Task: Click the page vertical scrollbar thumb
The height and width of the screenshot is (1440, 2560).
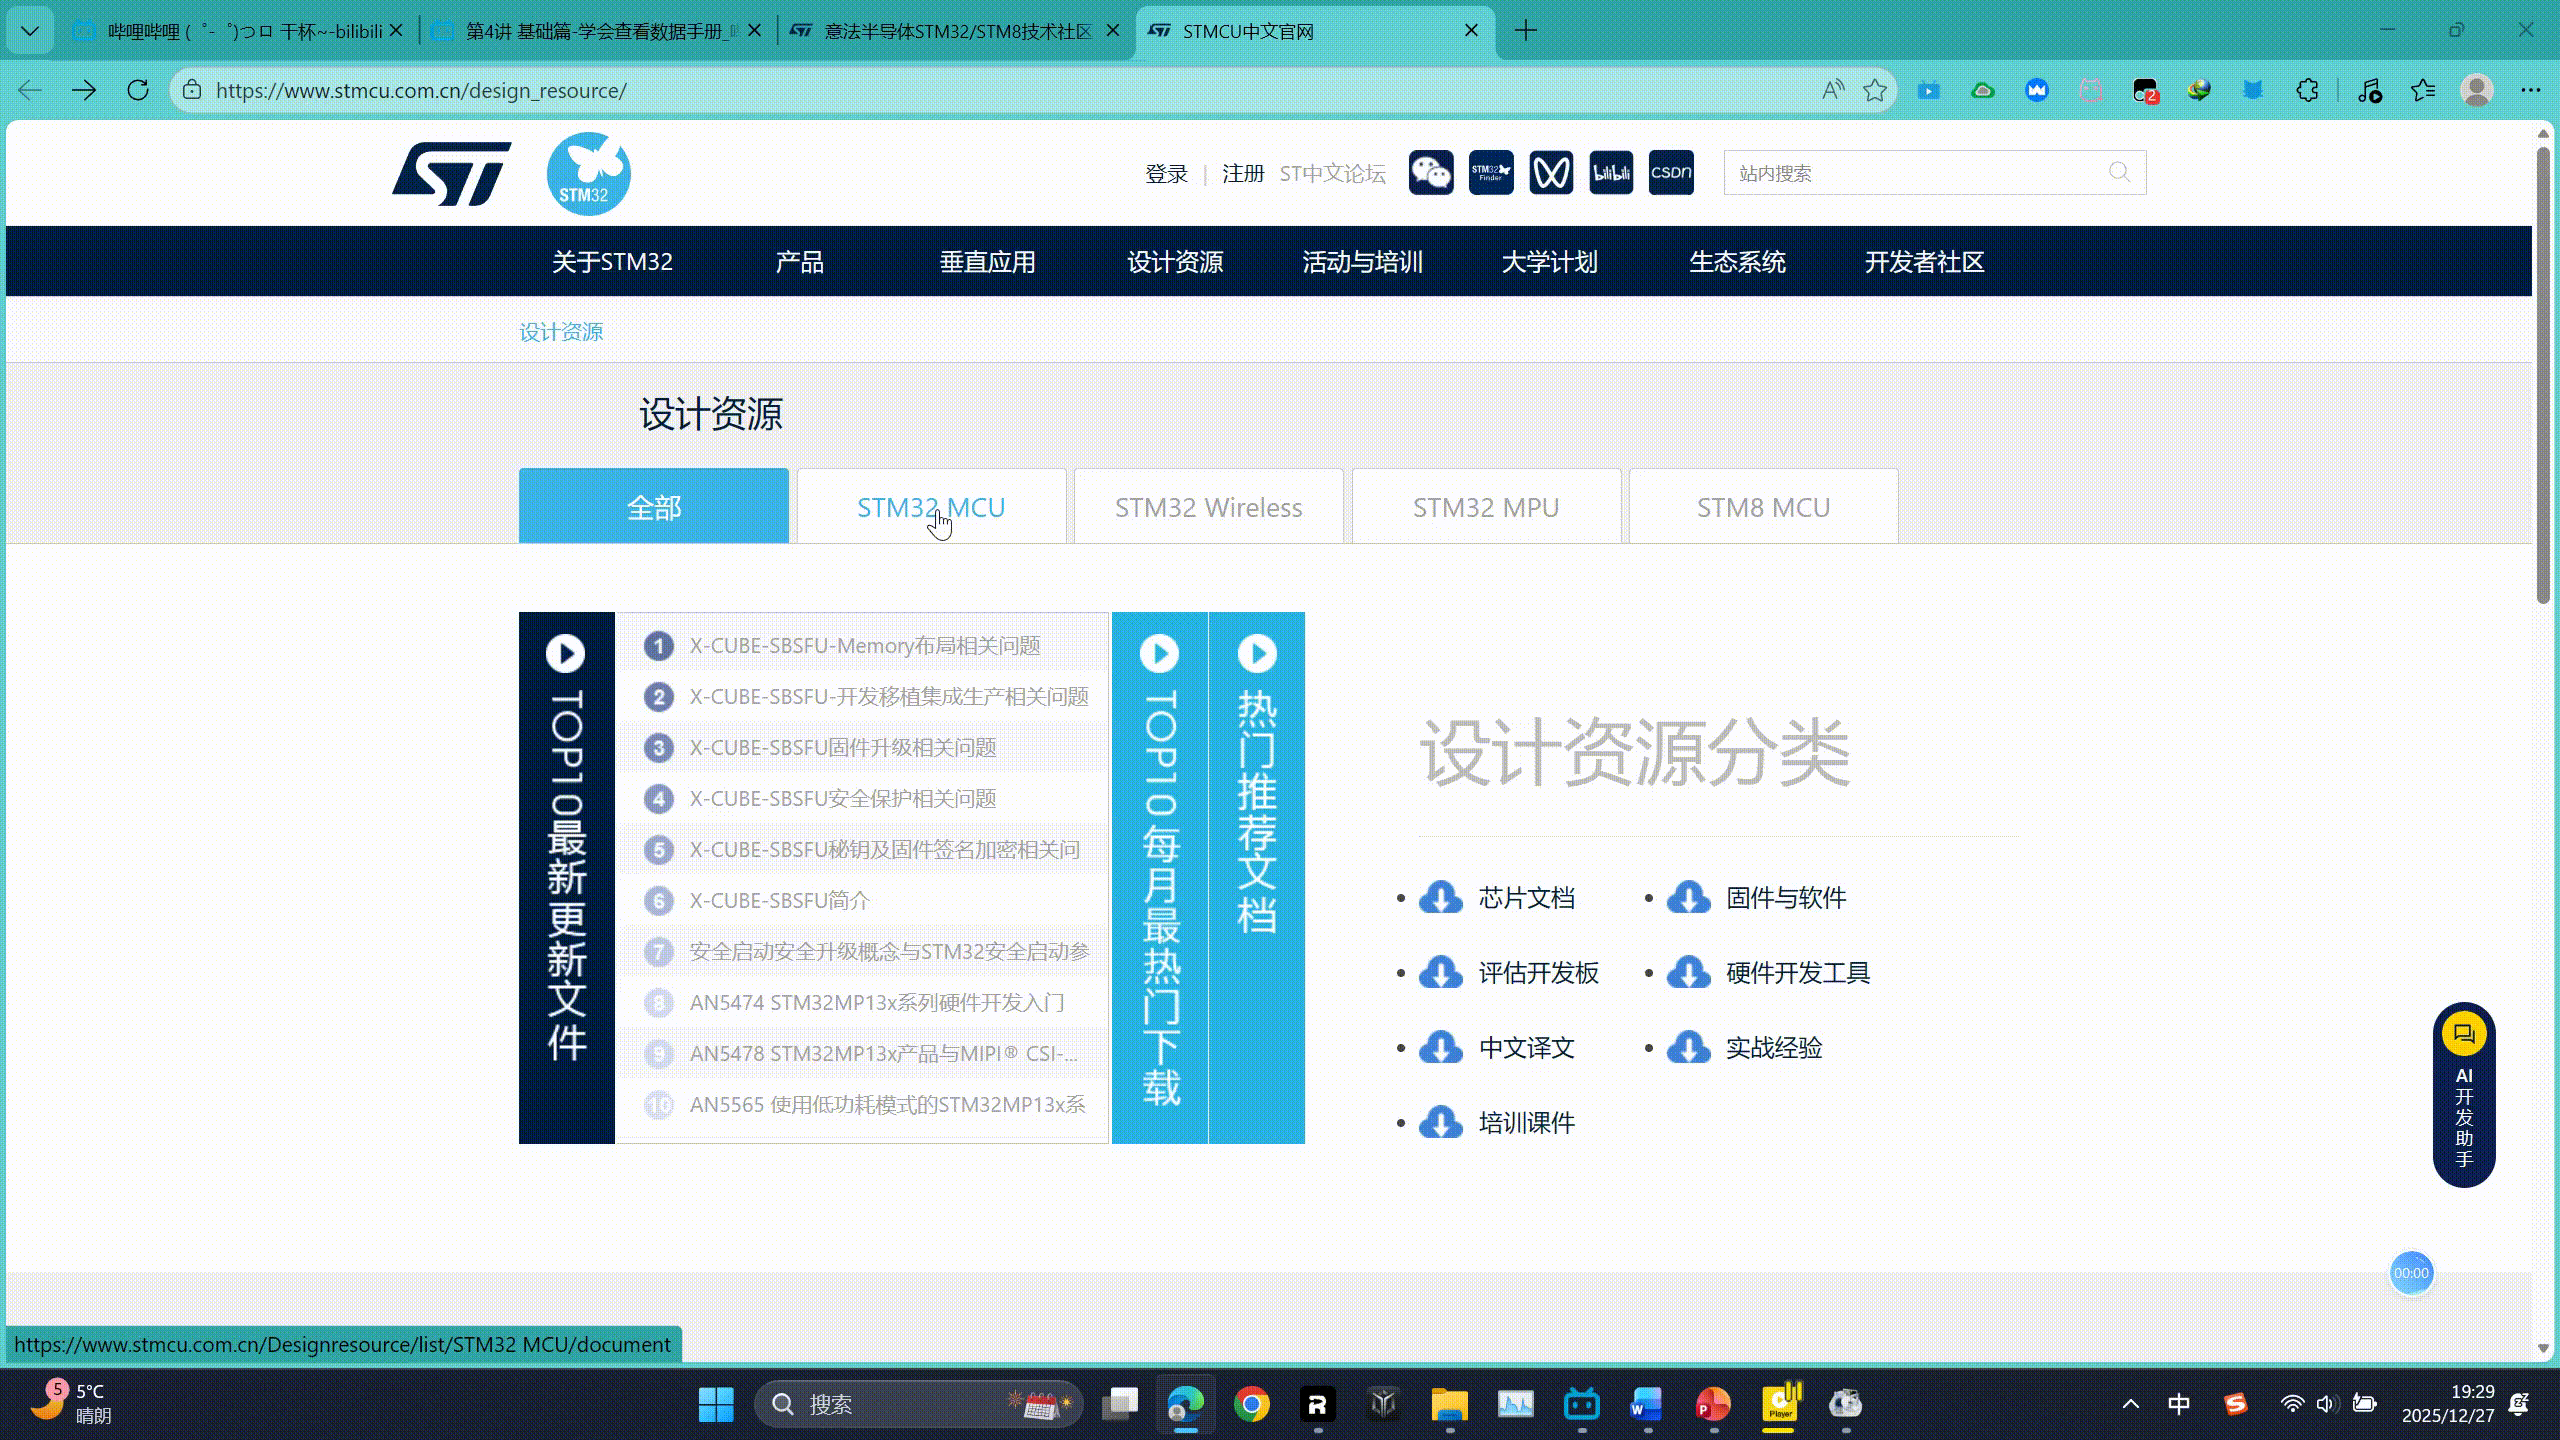Action: [2544, 375]
